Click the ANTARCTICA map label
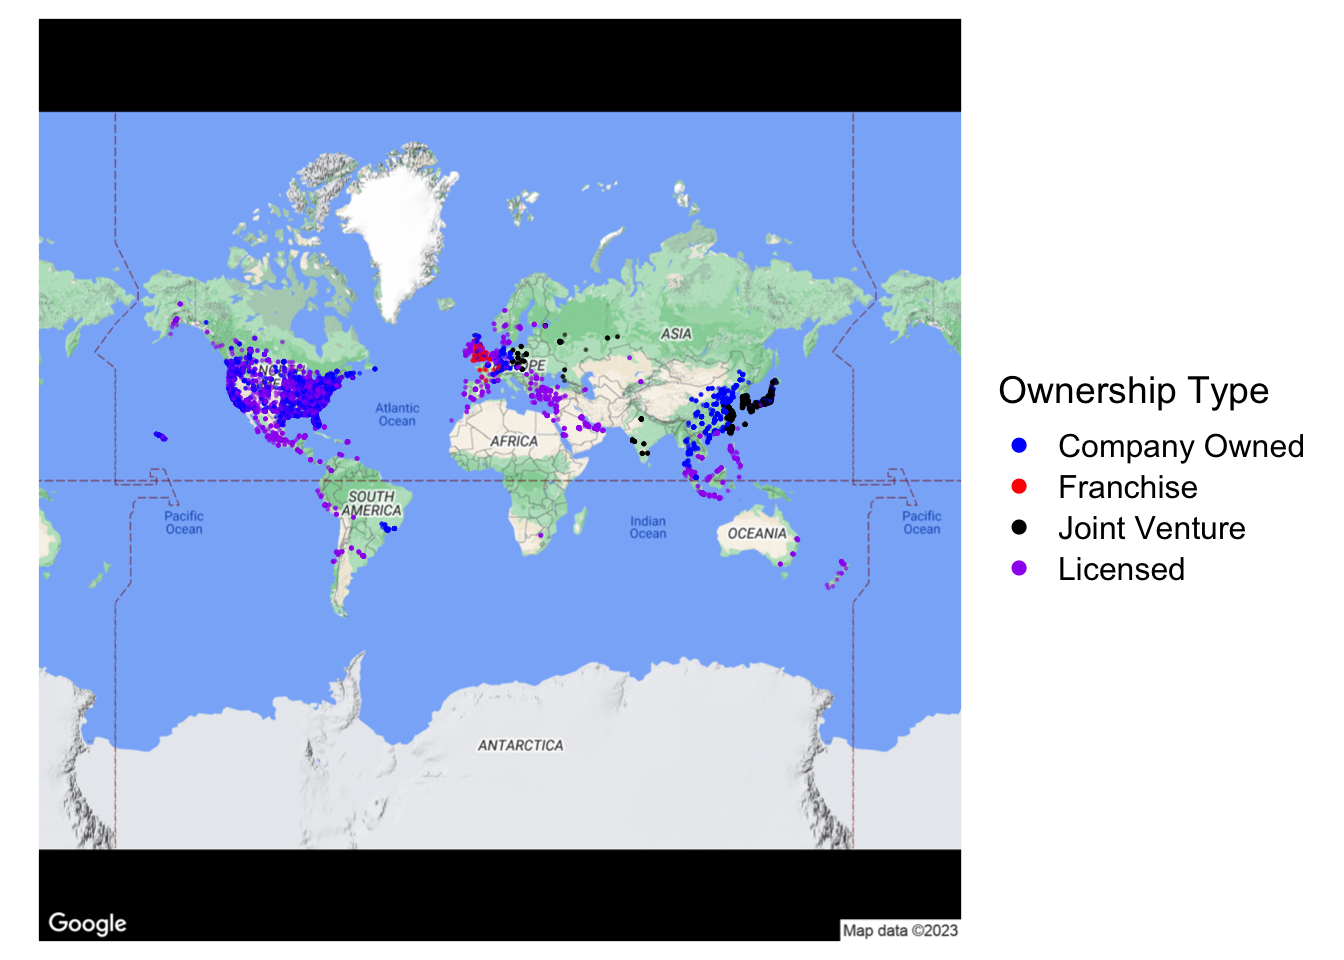 tap(520, 745)
